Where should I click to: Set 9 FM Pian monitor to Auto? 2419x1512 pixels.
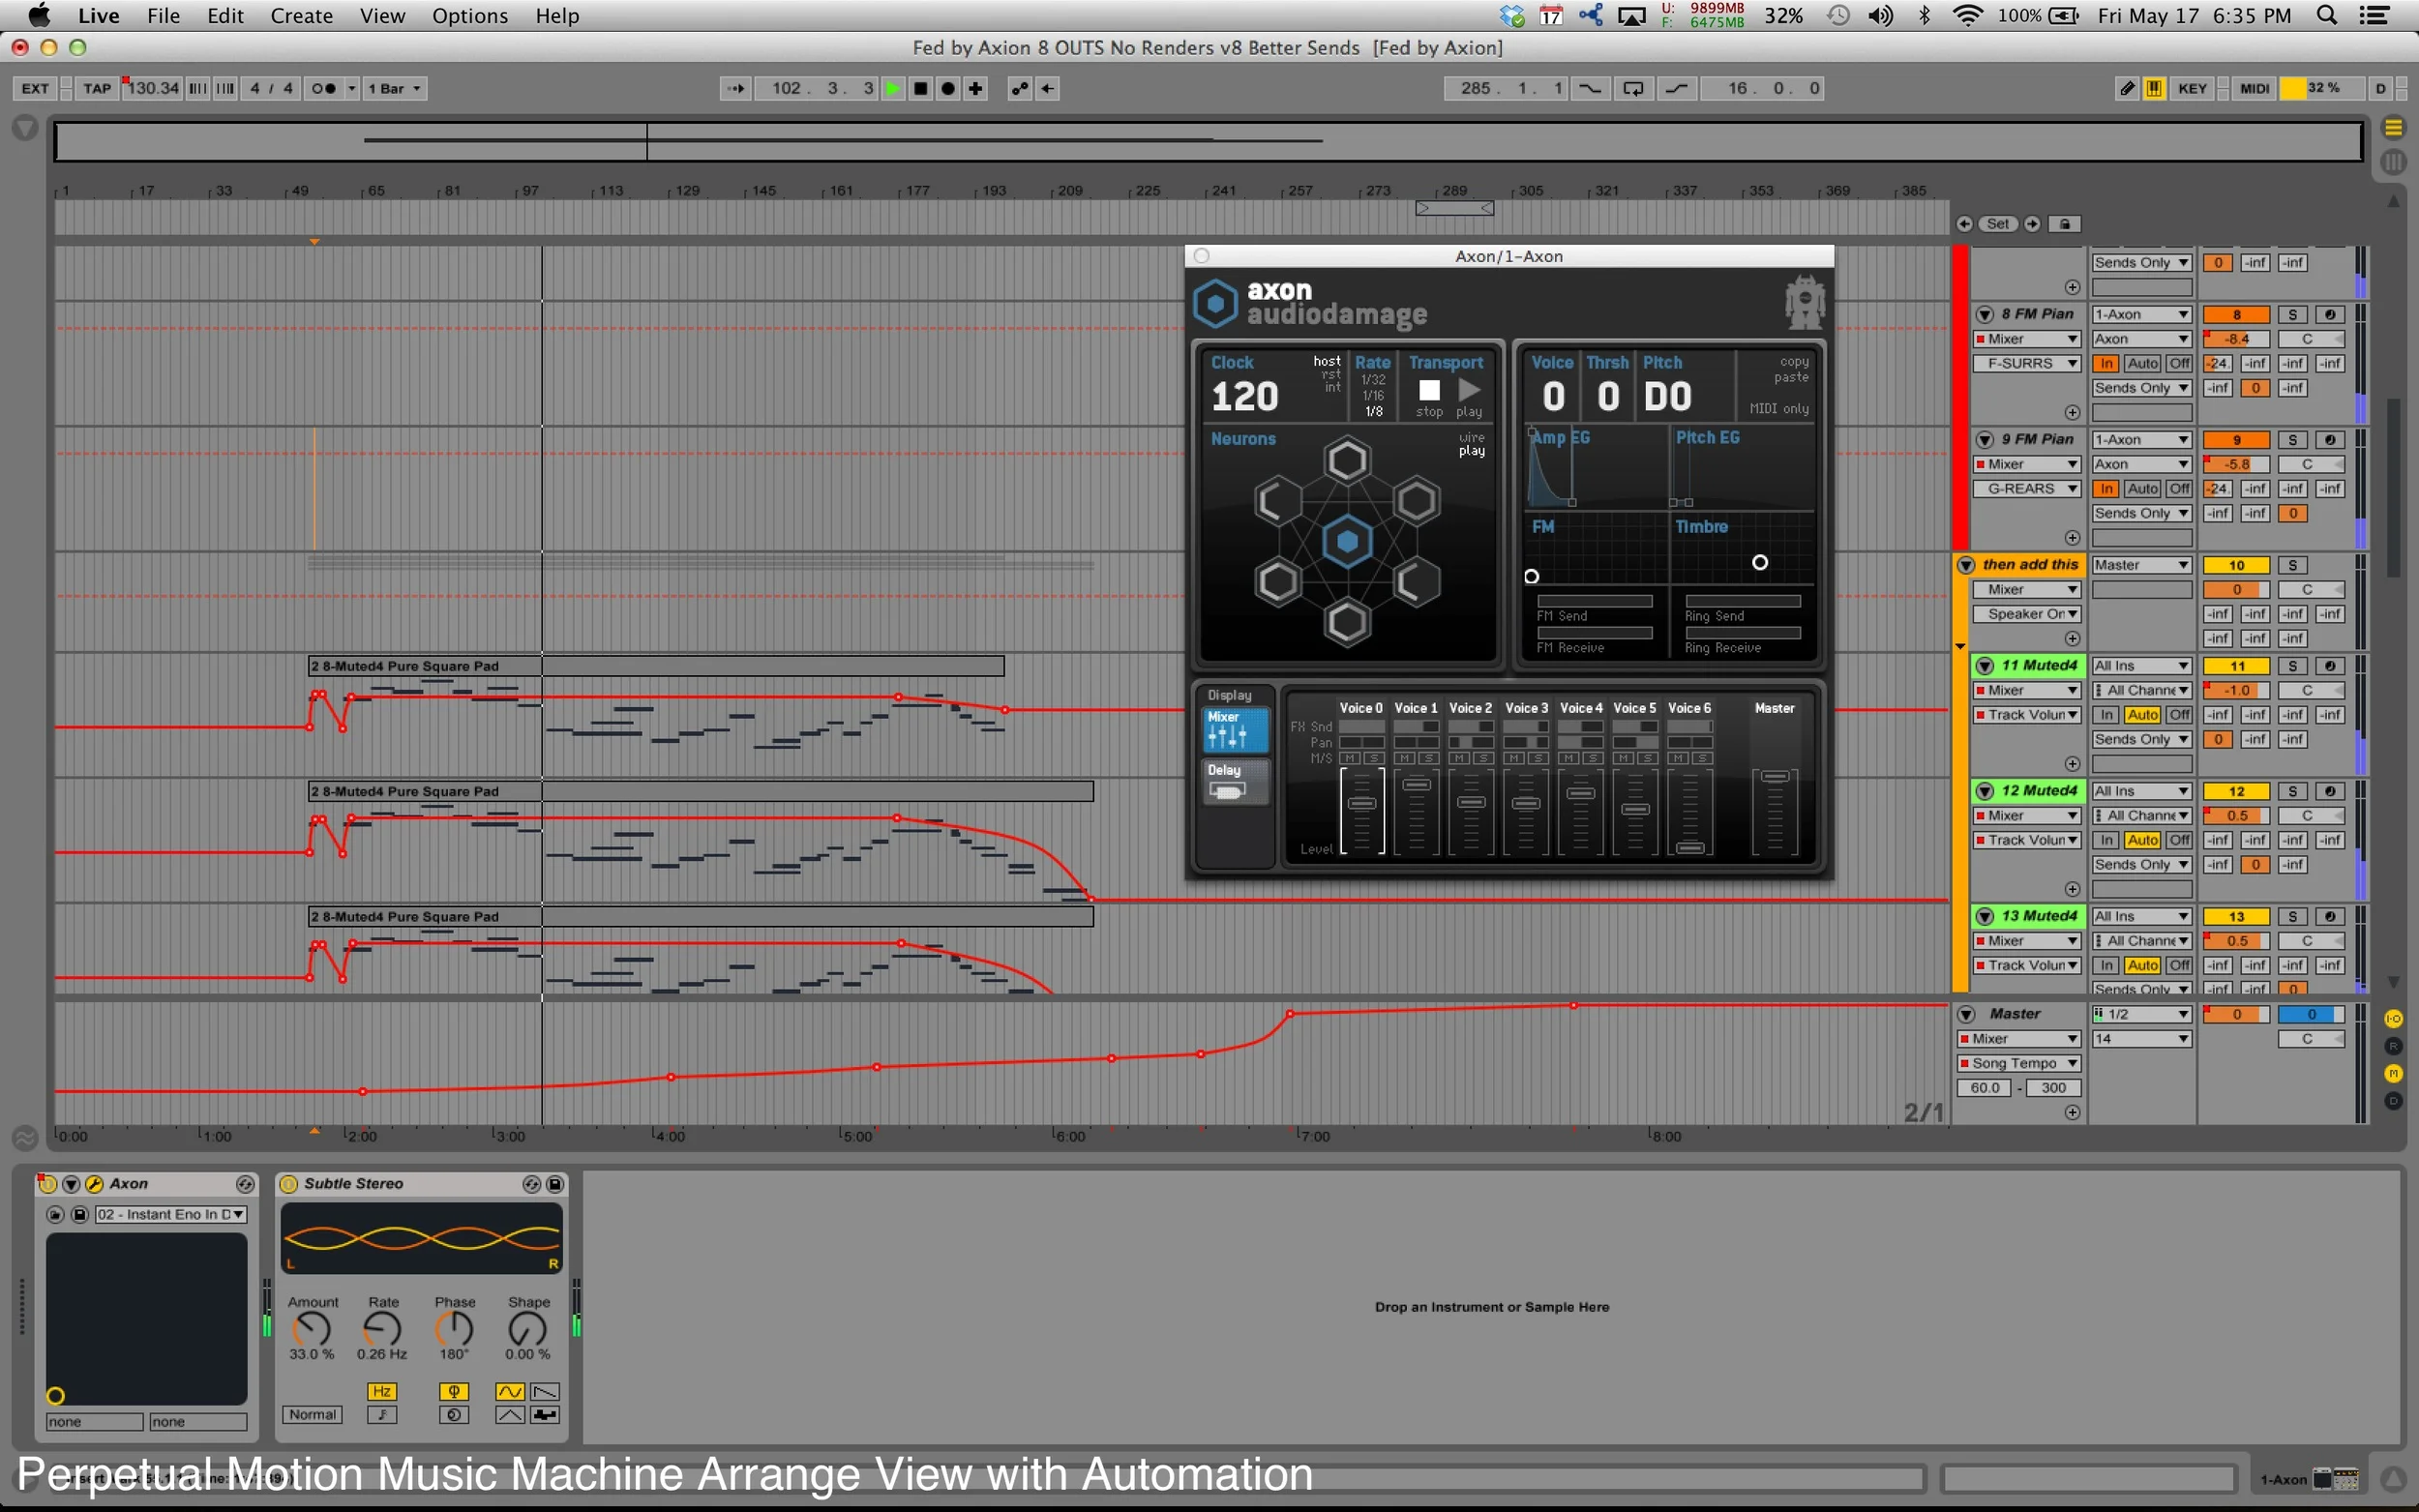tap(2142, 489)
